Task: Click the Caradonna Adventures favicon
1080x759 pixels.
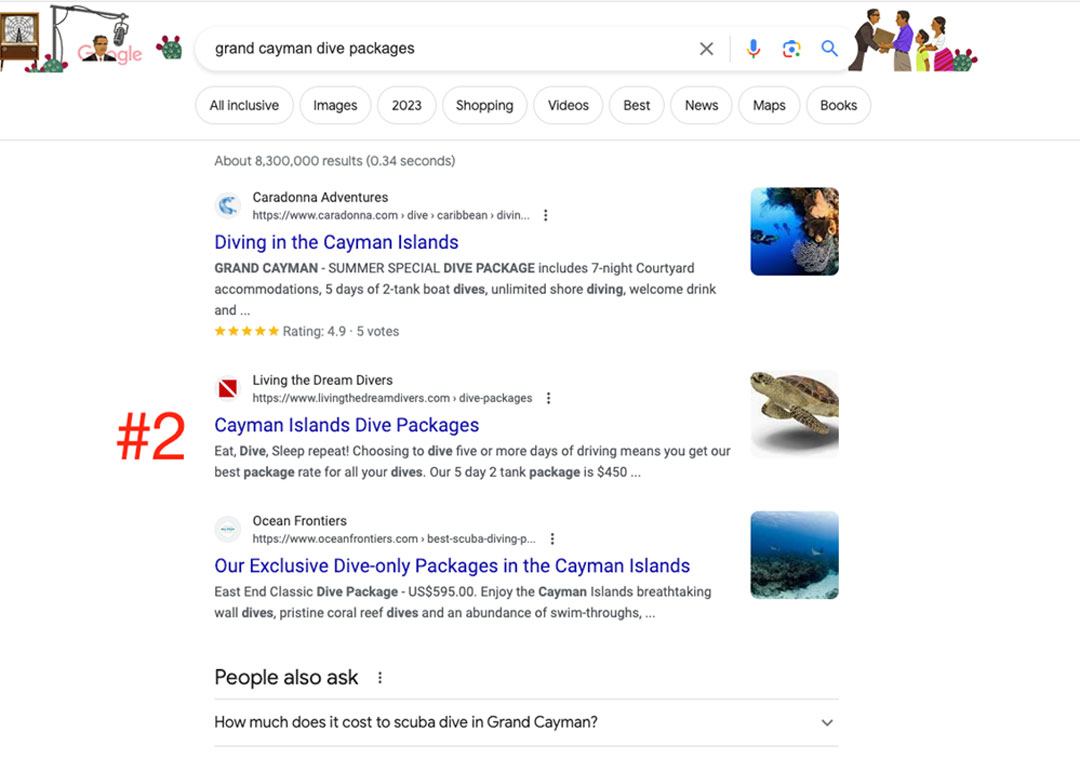Action: [228, 205]
